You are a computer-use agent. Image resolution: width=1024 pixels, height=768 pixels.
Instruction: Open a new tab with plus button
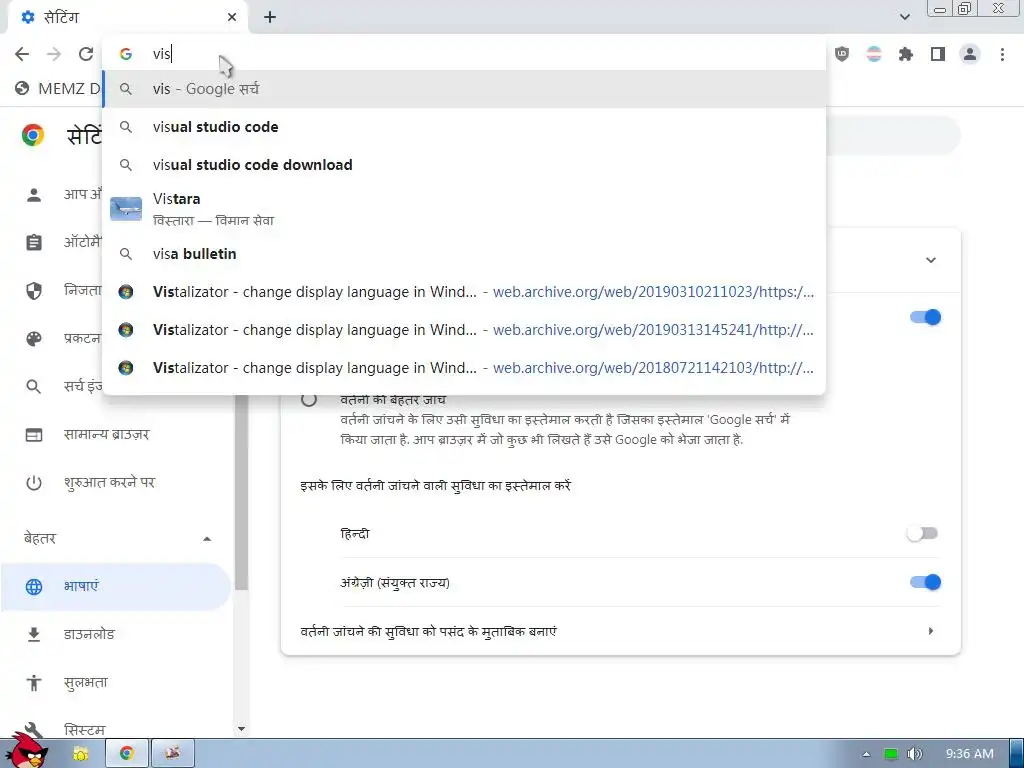pyautogui.click(x=270, y=18)
